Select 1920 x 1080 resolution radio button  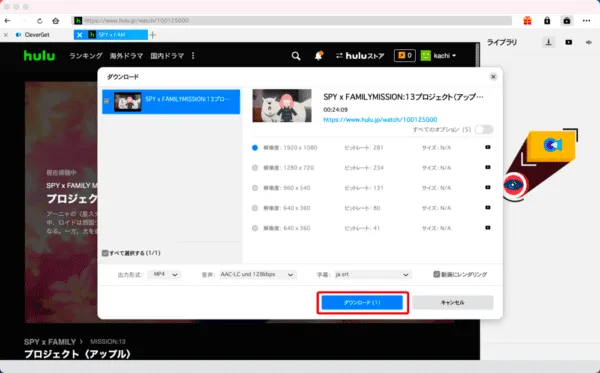point(255,148)
